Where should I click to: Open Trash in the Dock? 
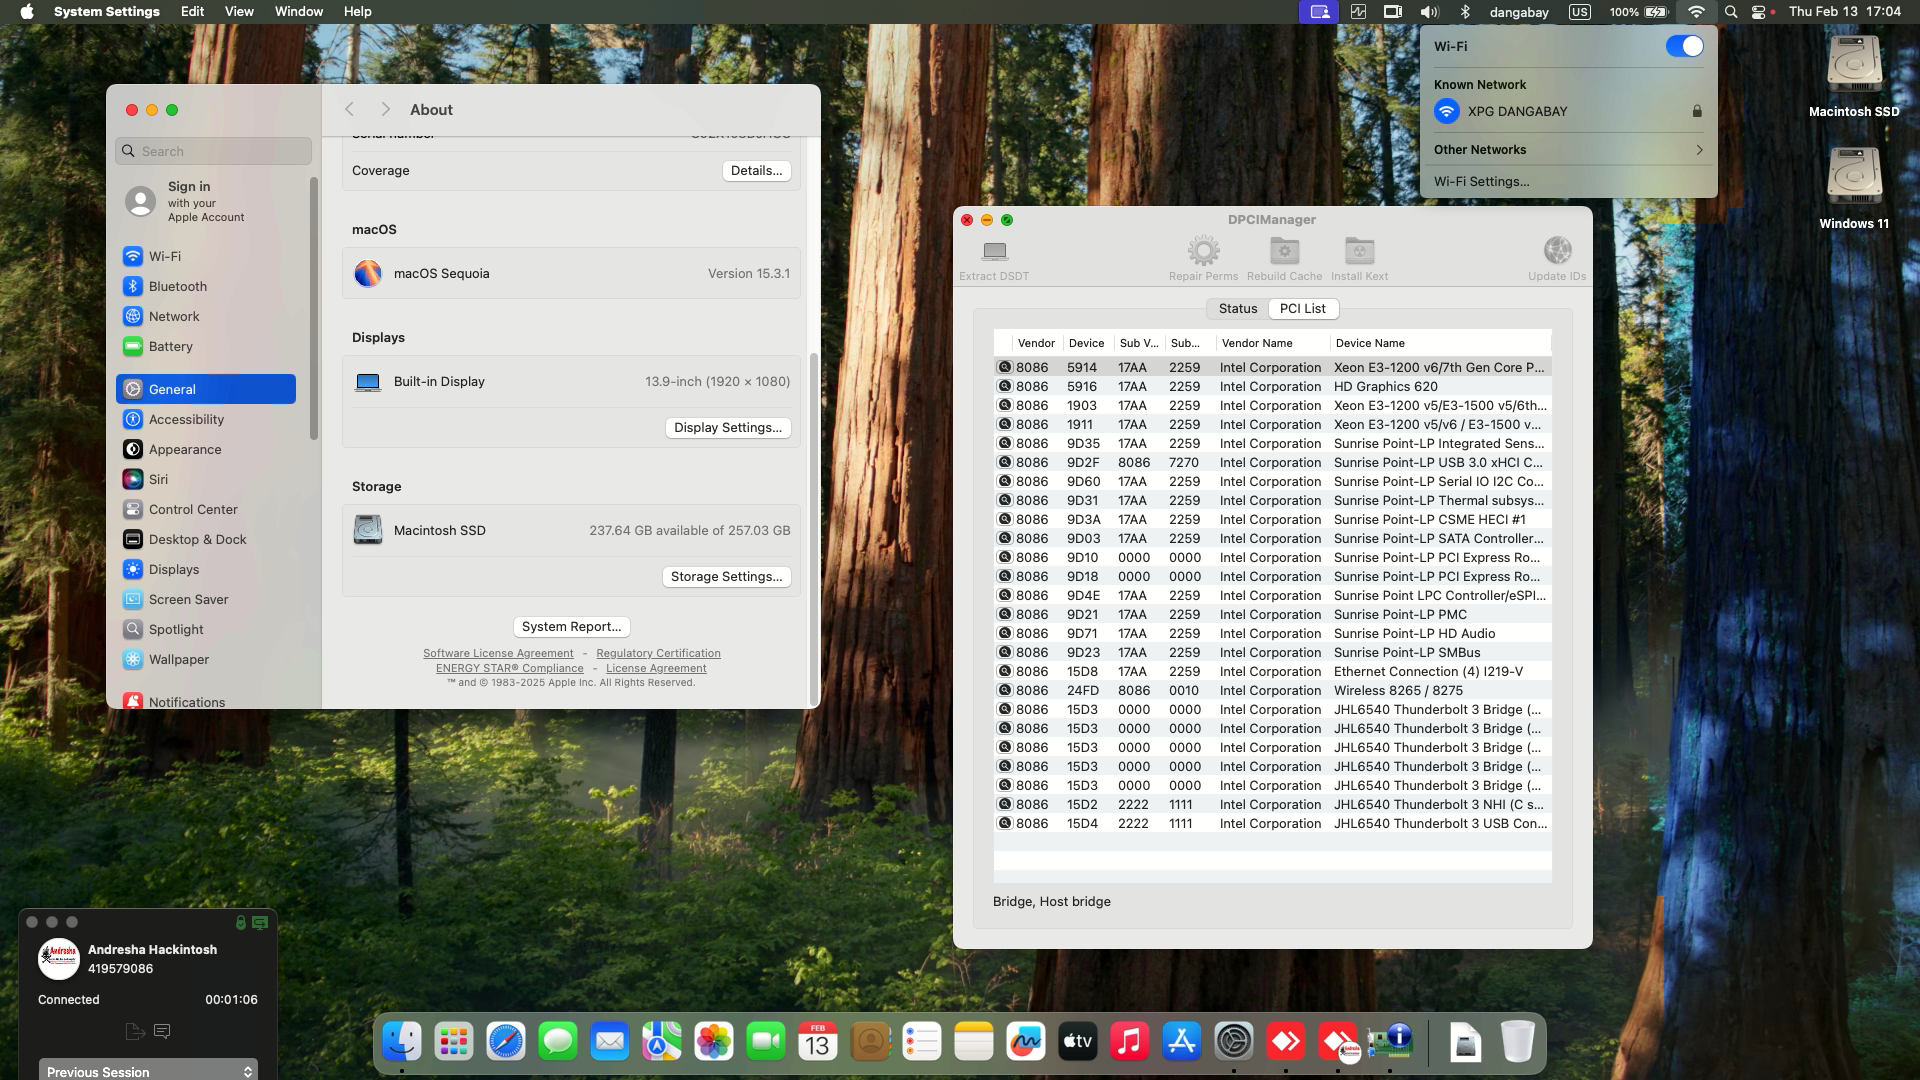(x=1517, y=1042)
